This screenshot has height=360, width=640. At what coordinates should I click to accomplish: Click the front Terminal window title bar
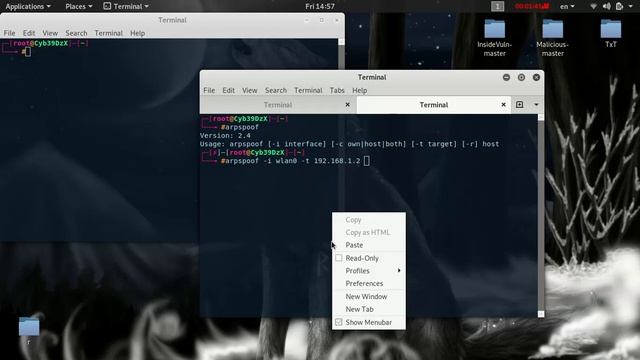pos(372,77)
